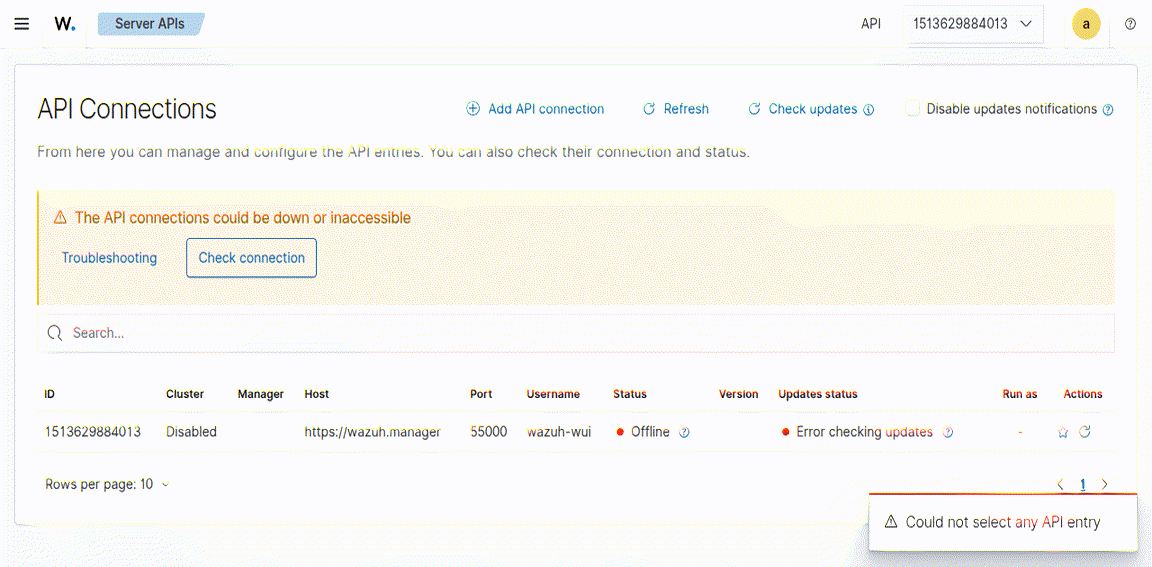This screenshot has width=1152, height=567.
Task: Click the Check connection button
Action: point(251,258)
